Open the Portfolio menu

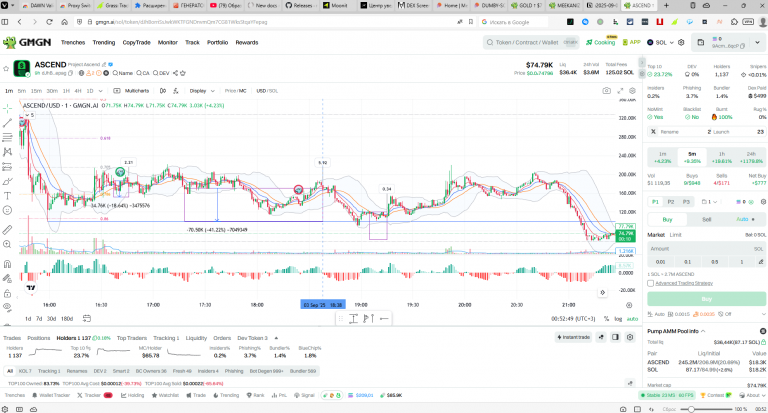click(217, 43)
